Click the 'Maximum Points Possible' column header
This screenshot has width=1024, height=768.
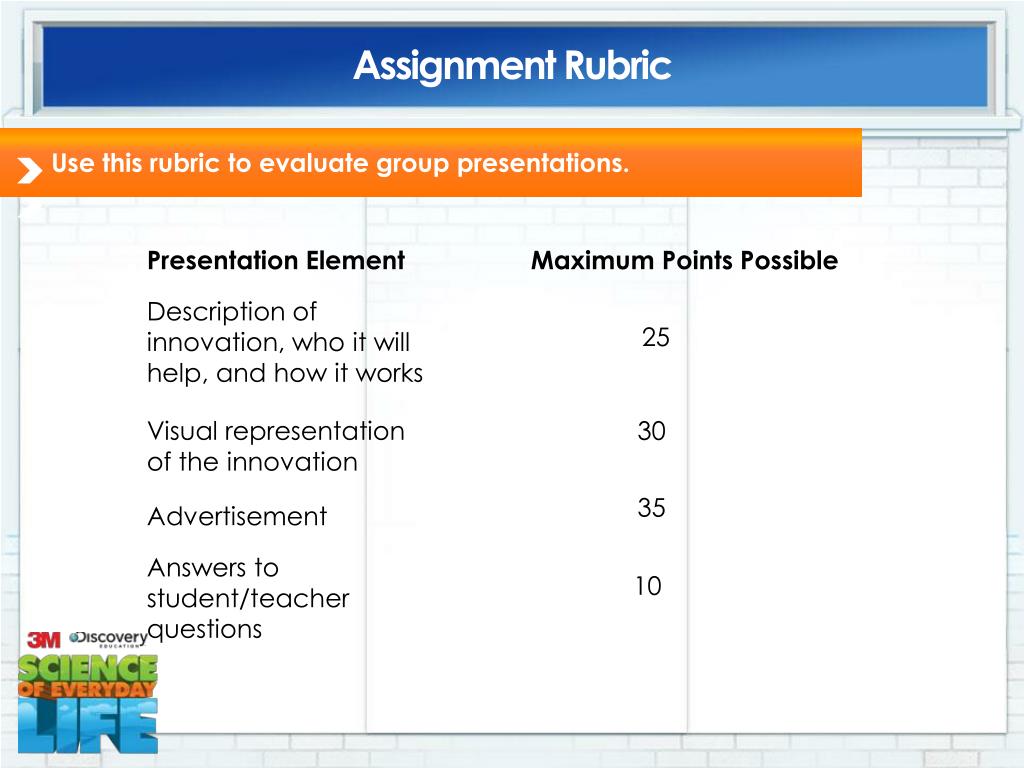(x=684, y=261)
